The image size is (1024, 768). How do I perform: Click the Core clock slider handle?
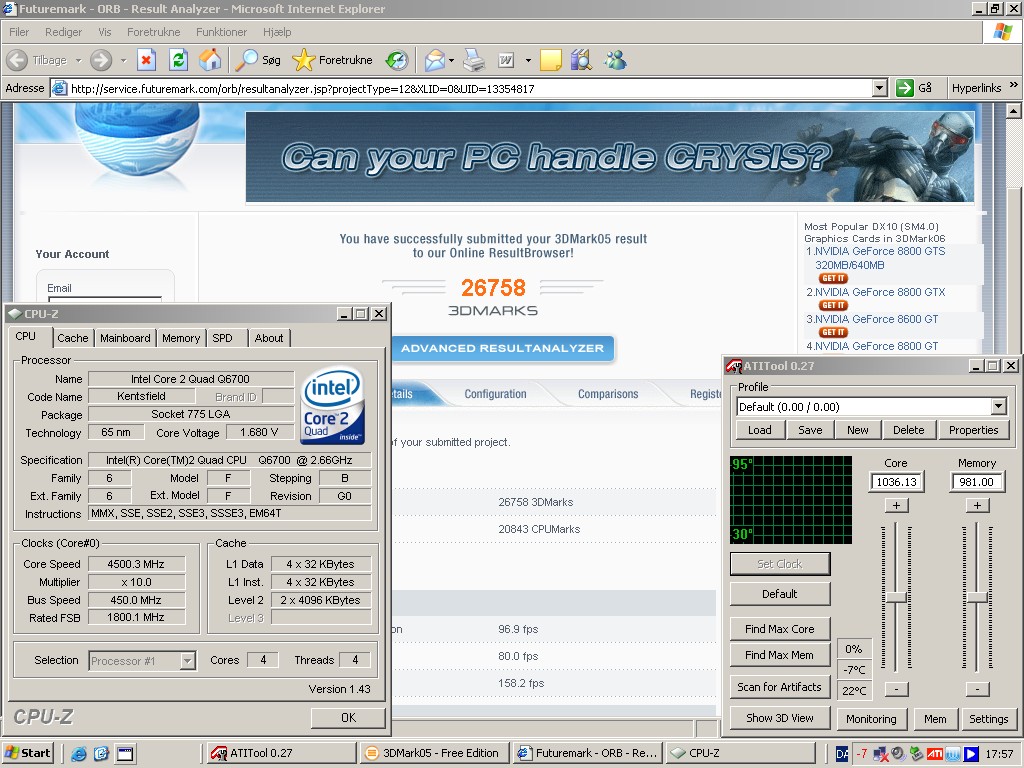point(895,597)
